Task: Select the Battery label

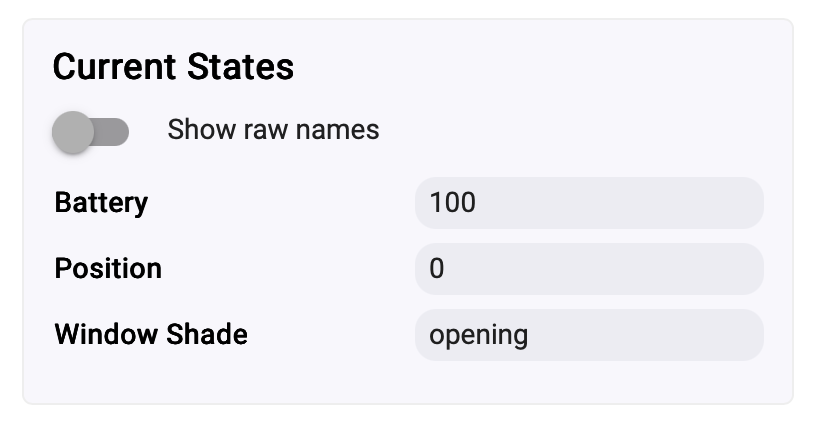Action: point(101,203)
